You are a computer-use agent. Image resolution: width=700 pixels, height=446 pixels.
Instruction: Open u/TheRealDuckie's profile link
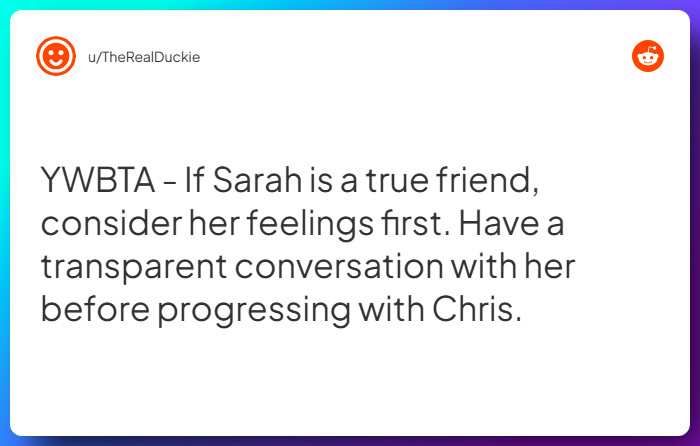[x=144, y=57]
